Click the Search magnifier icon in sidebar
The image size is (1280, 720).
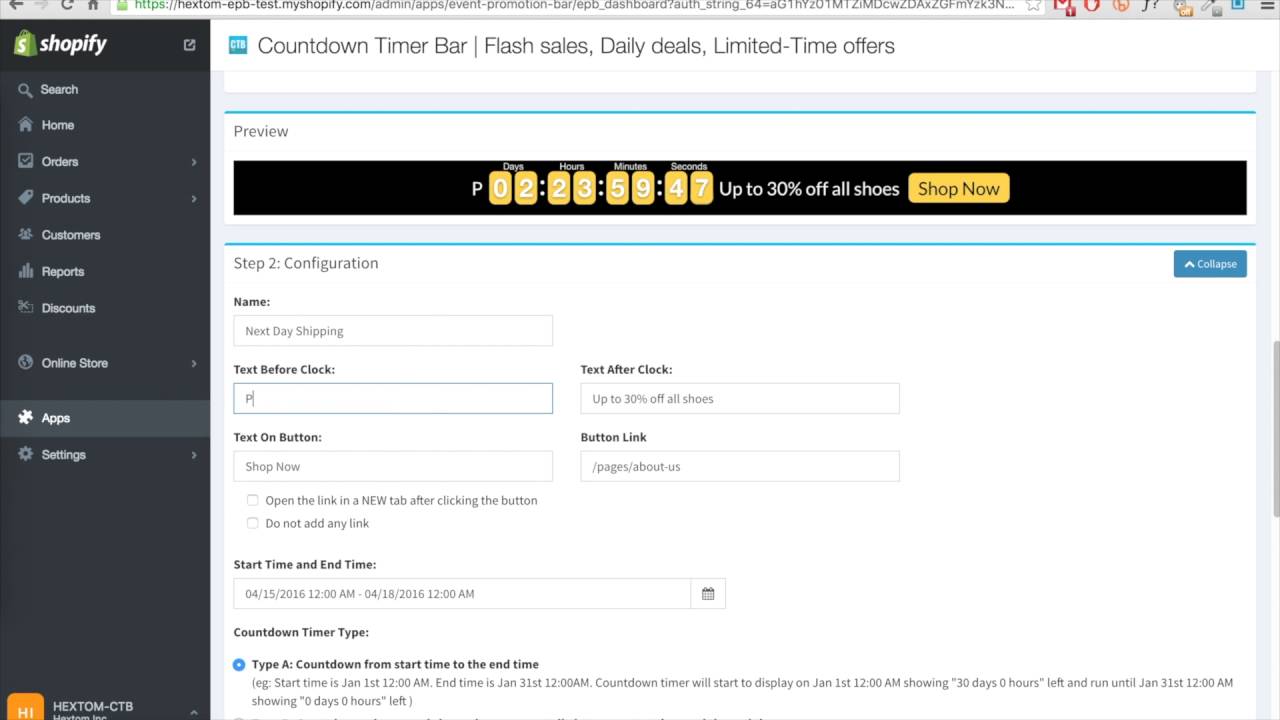(x=25, y=90)
